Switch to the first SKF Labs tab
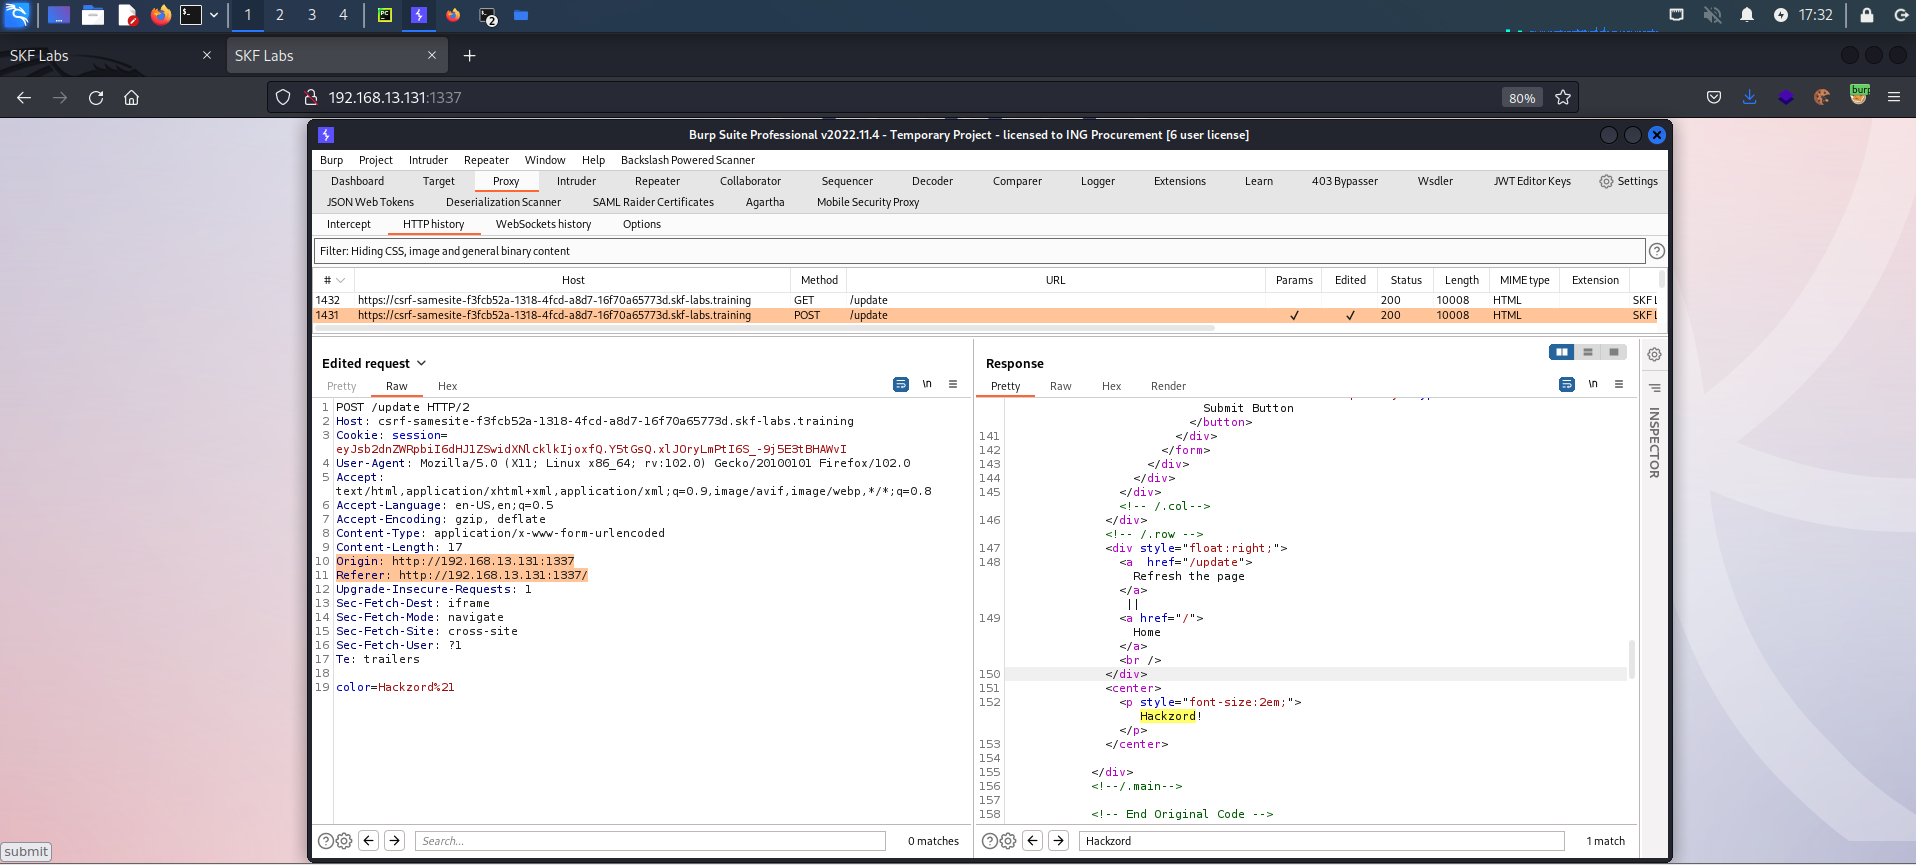Screen dimensions: 1916x865 tap(110, 56)
